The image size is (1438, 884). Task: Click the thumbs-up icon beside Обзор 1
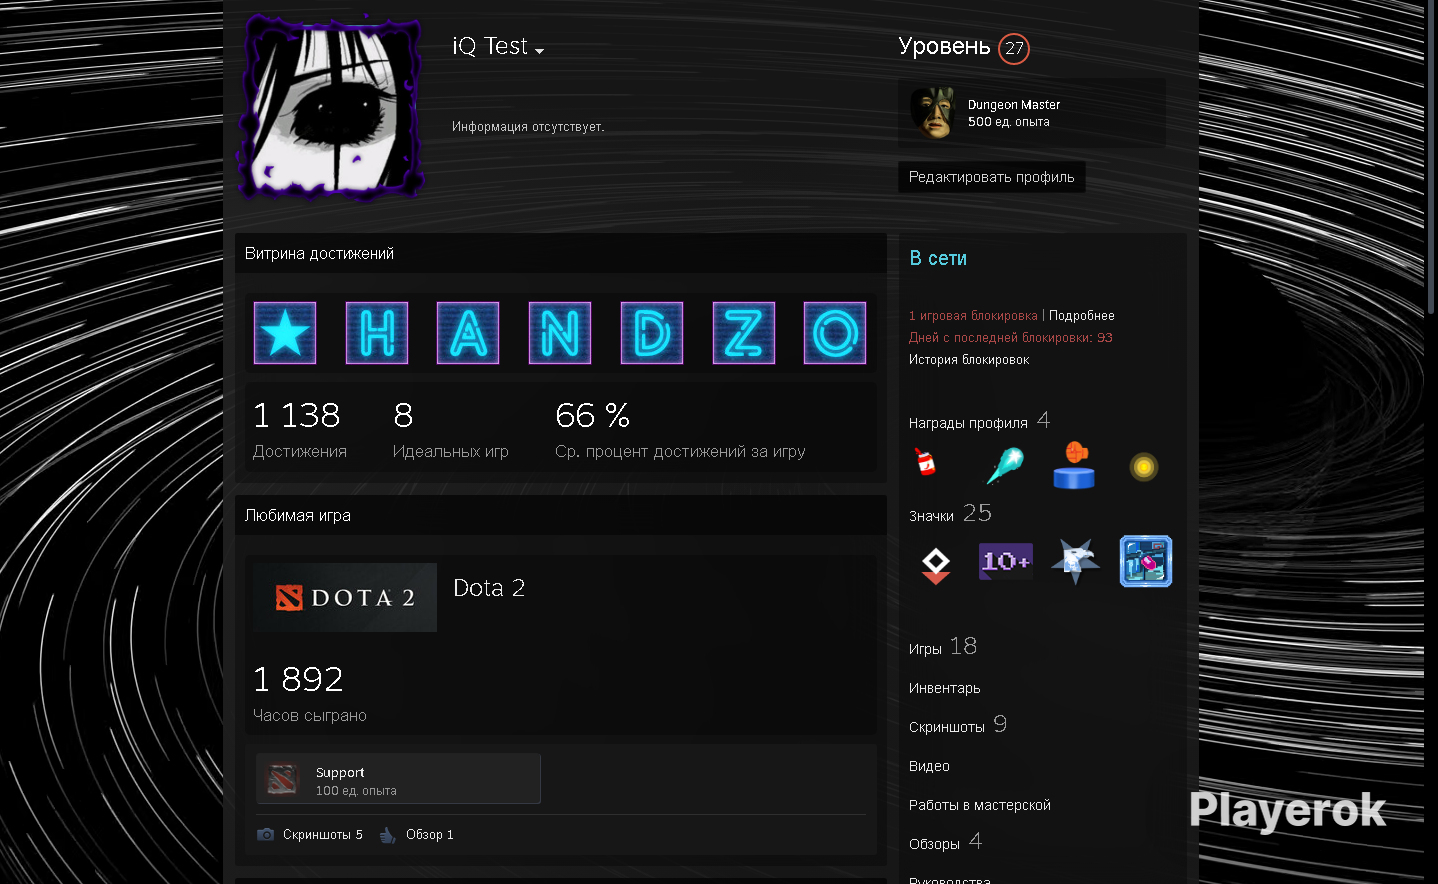pos(388,834)
